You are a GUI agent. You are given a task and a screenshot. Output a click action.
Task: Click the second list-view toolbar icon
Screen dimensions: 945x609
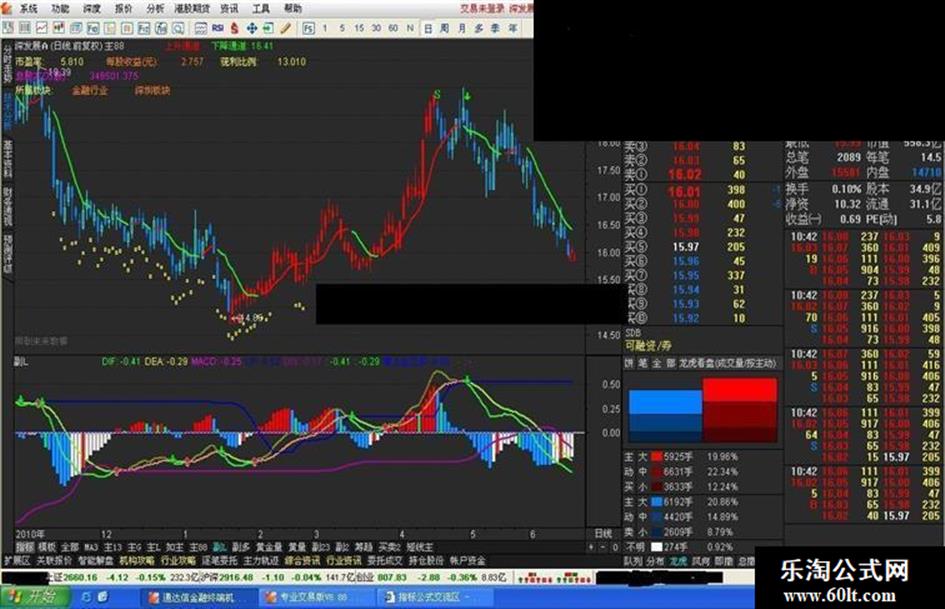pos(25,28)
